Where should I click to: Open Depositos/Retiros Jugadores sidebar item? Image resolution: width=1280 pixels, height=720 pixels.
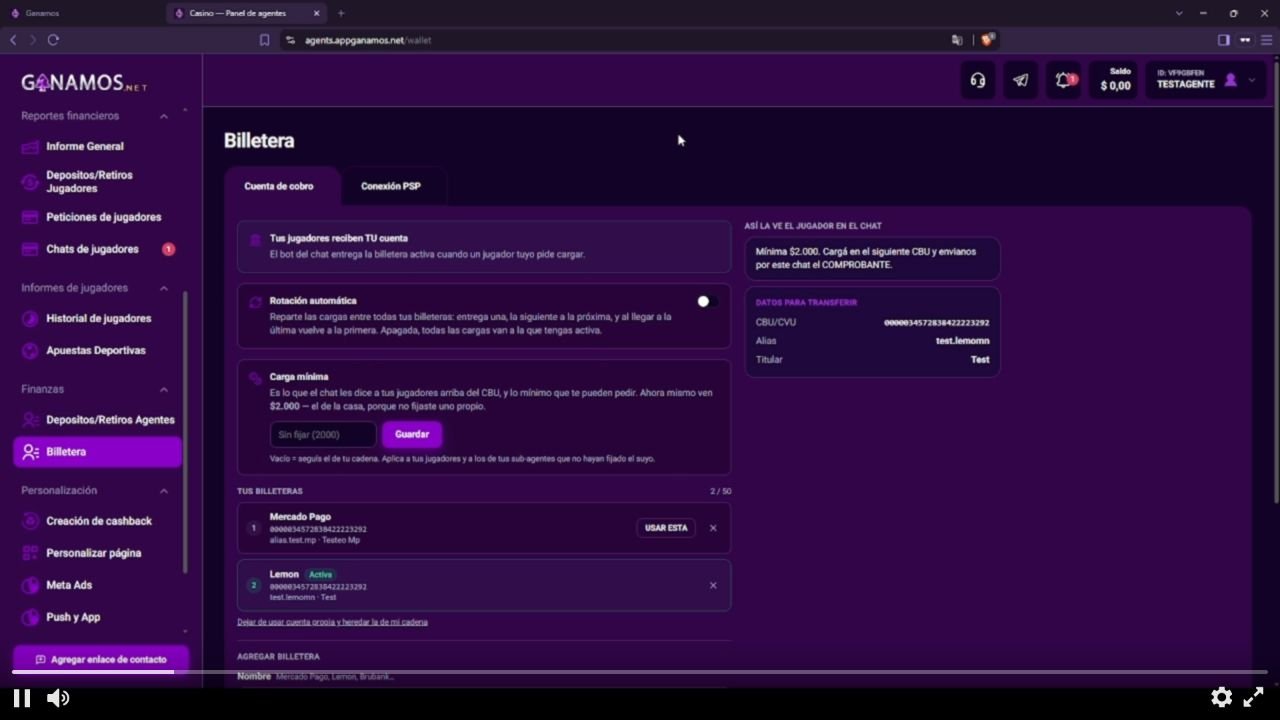click(x=89, y=181)
